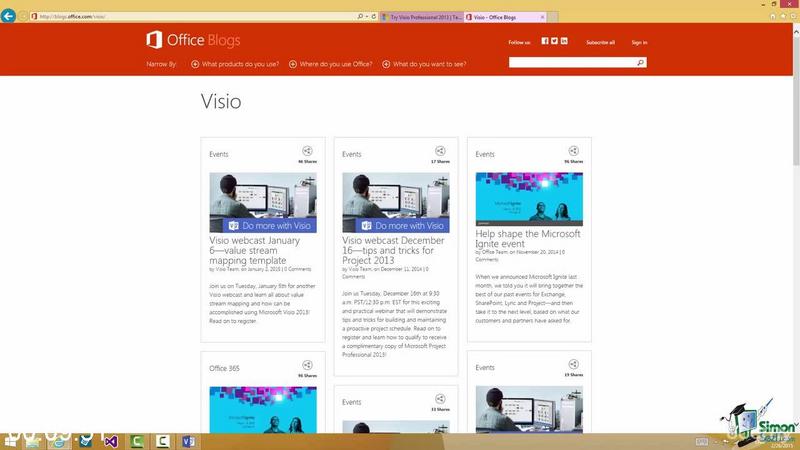Open the Windows Store taskbar icon
Image resolution: width=800 pixels, height=450 pixels.
85,441
